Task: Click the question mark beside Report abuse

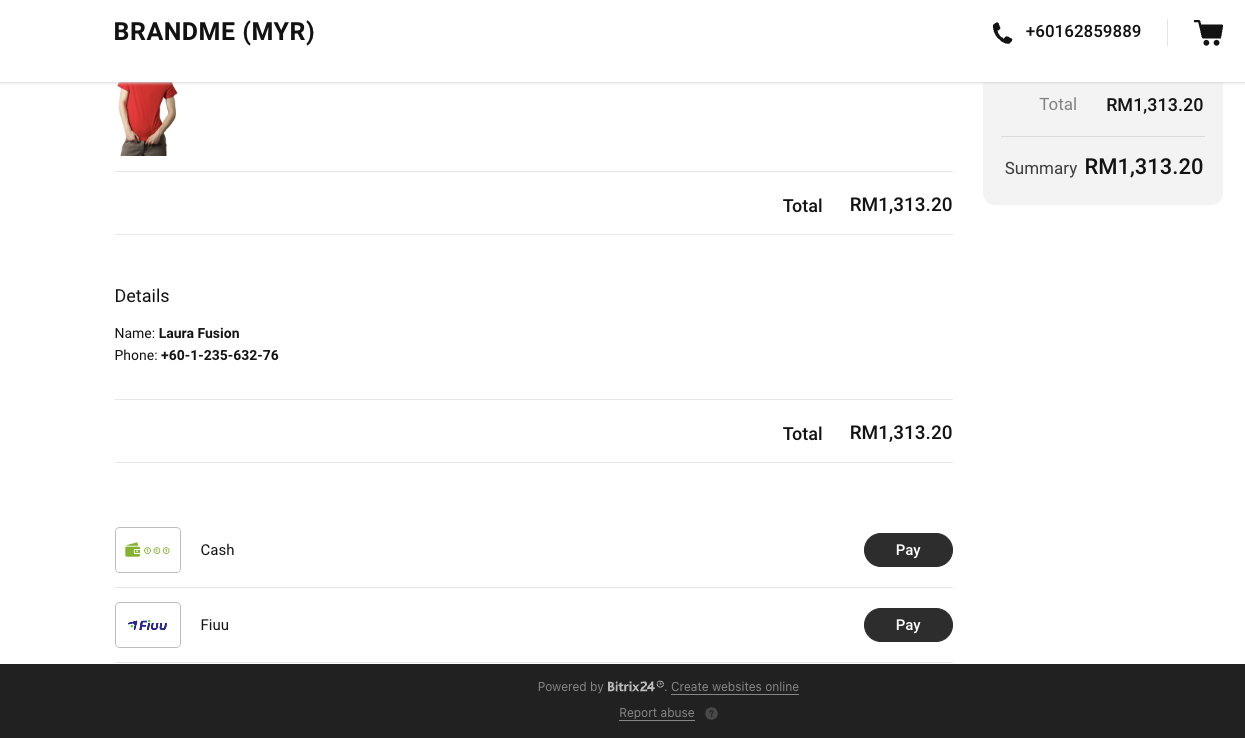Action: pos(711,713)
